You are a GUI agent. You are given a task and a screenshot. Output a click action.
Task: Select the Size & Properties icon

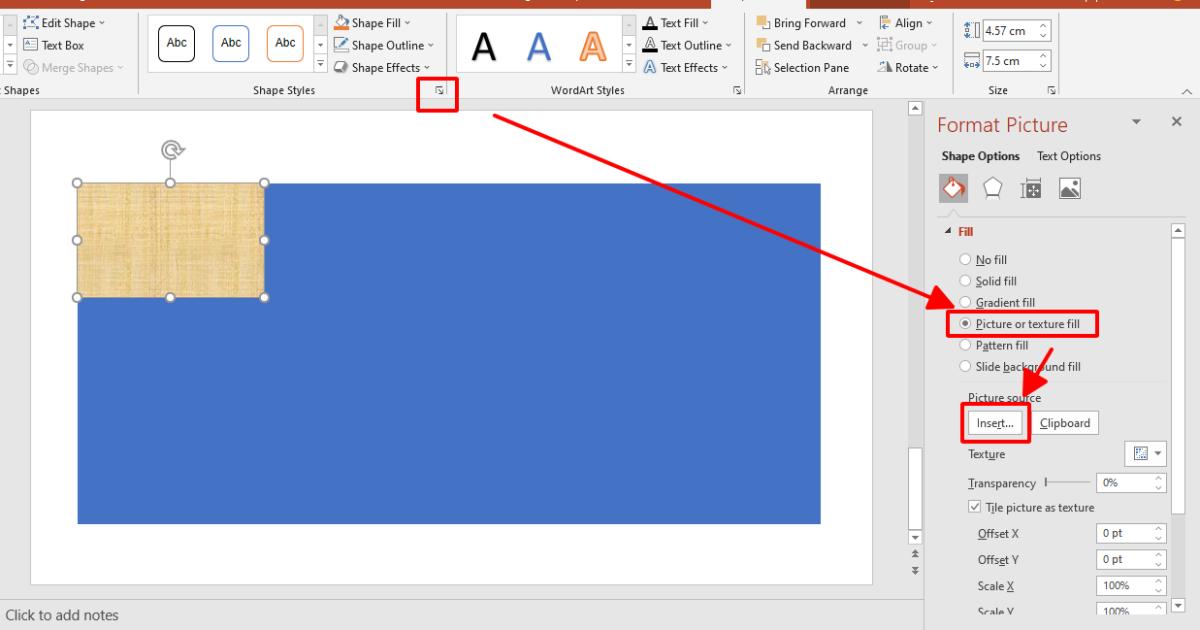tap(1031, 188)
